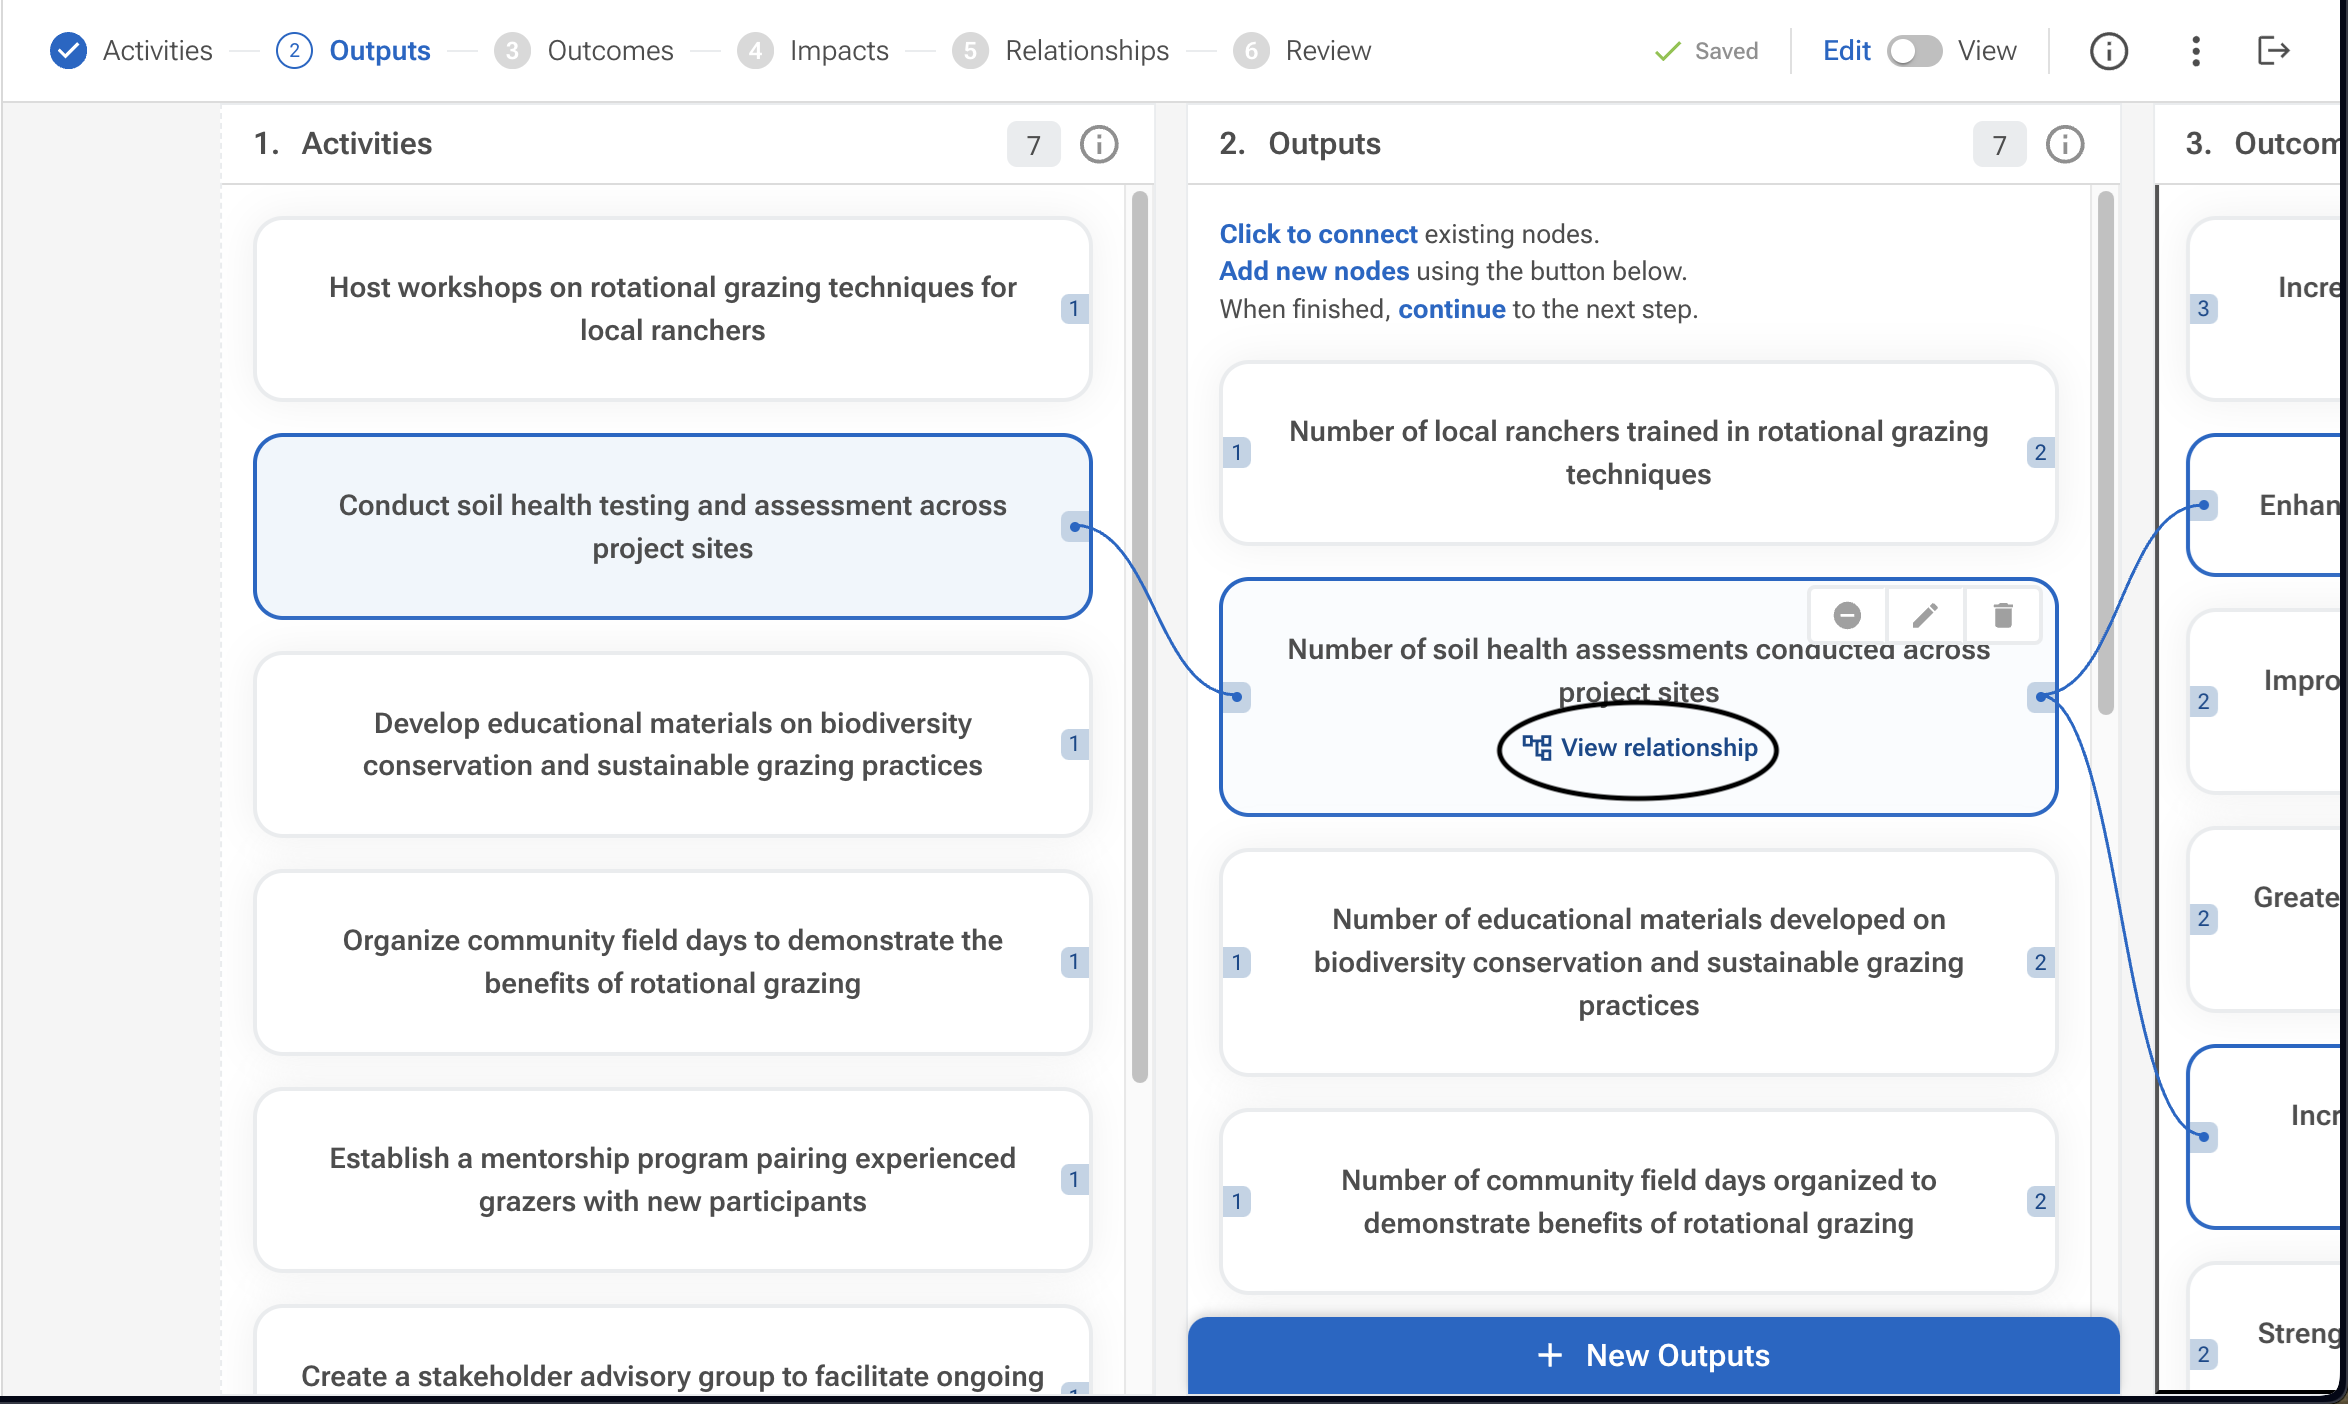2348x1404 pixels.
Task: Click right connector badge on community field days output
Action: [2040, 1201]
